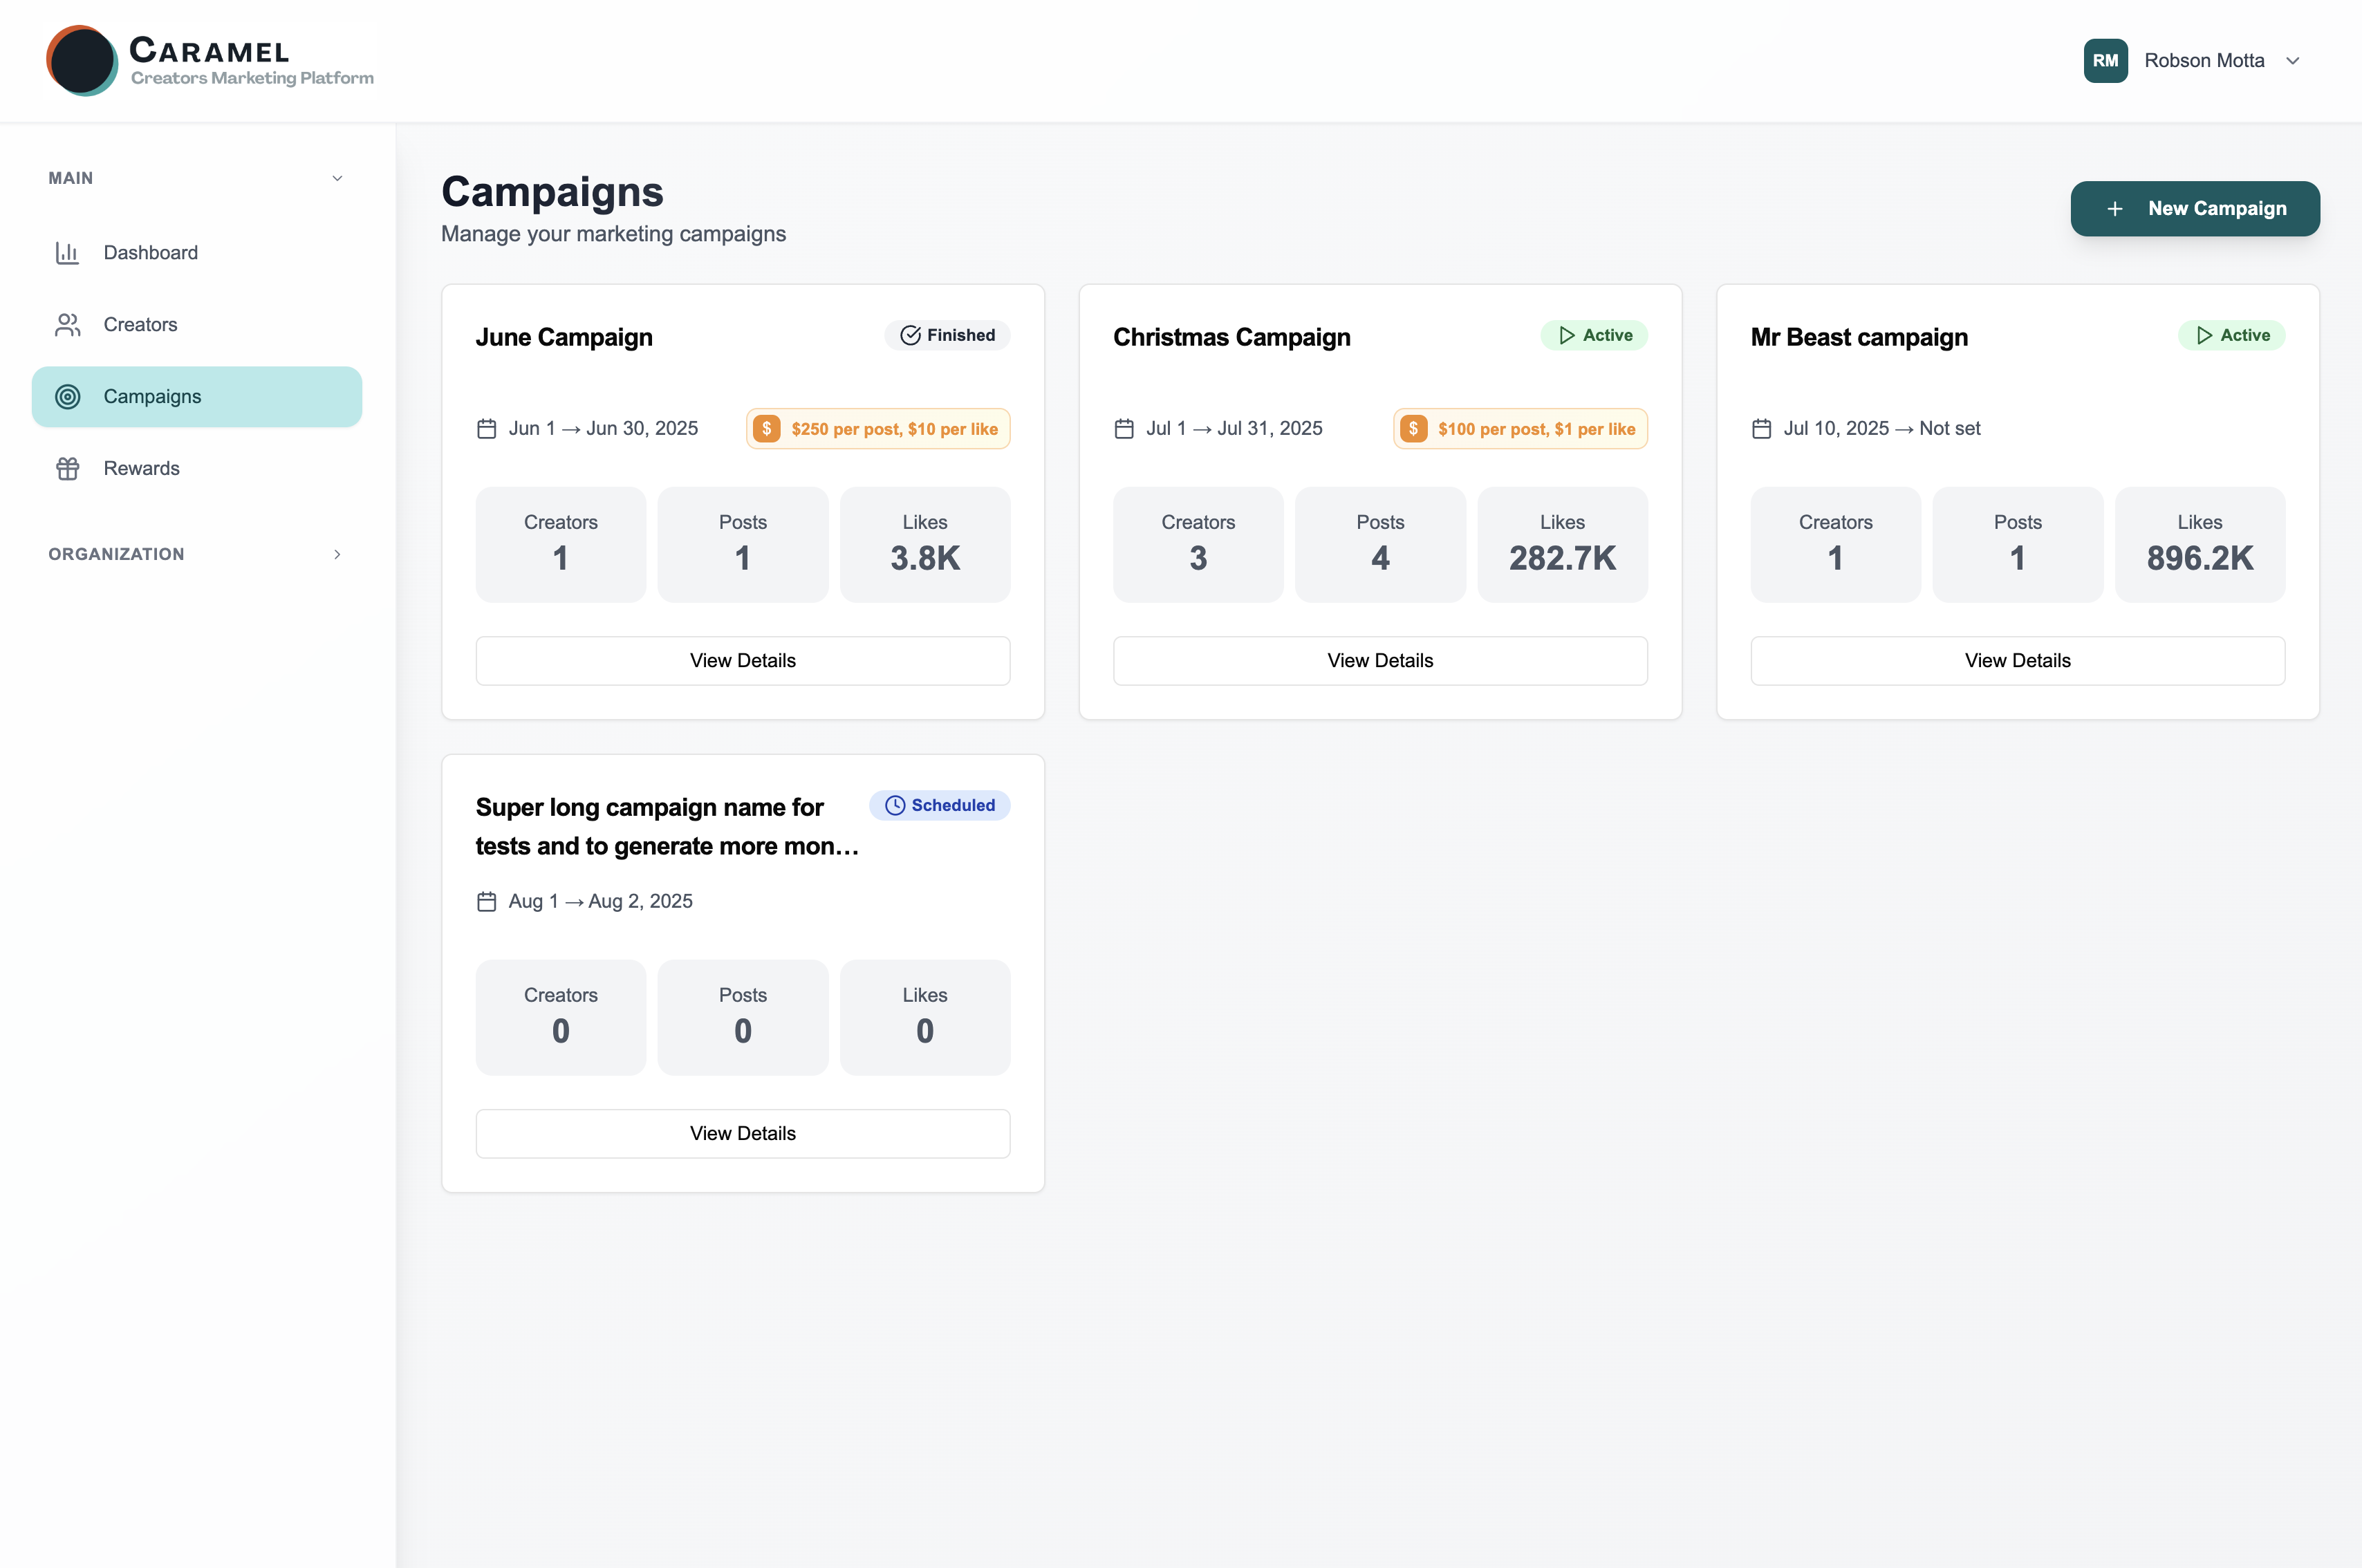Expand the ORGANIZATION section
Screen dimensions: 2362x1568
tap(337, 554)
